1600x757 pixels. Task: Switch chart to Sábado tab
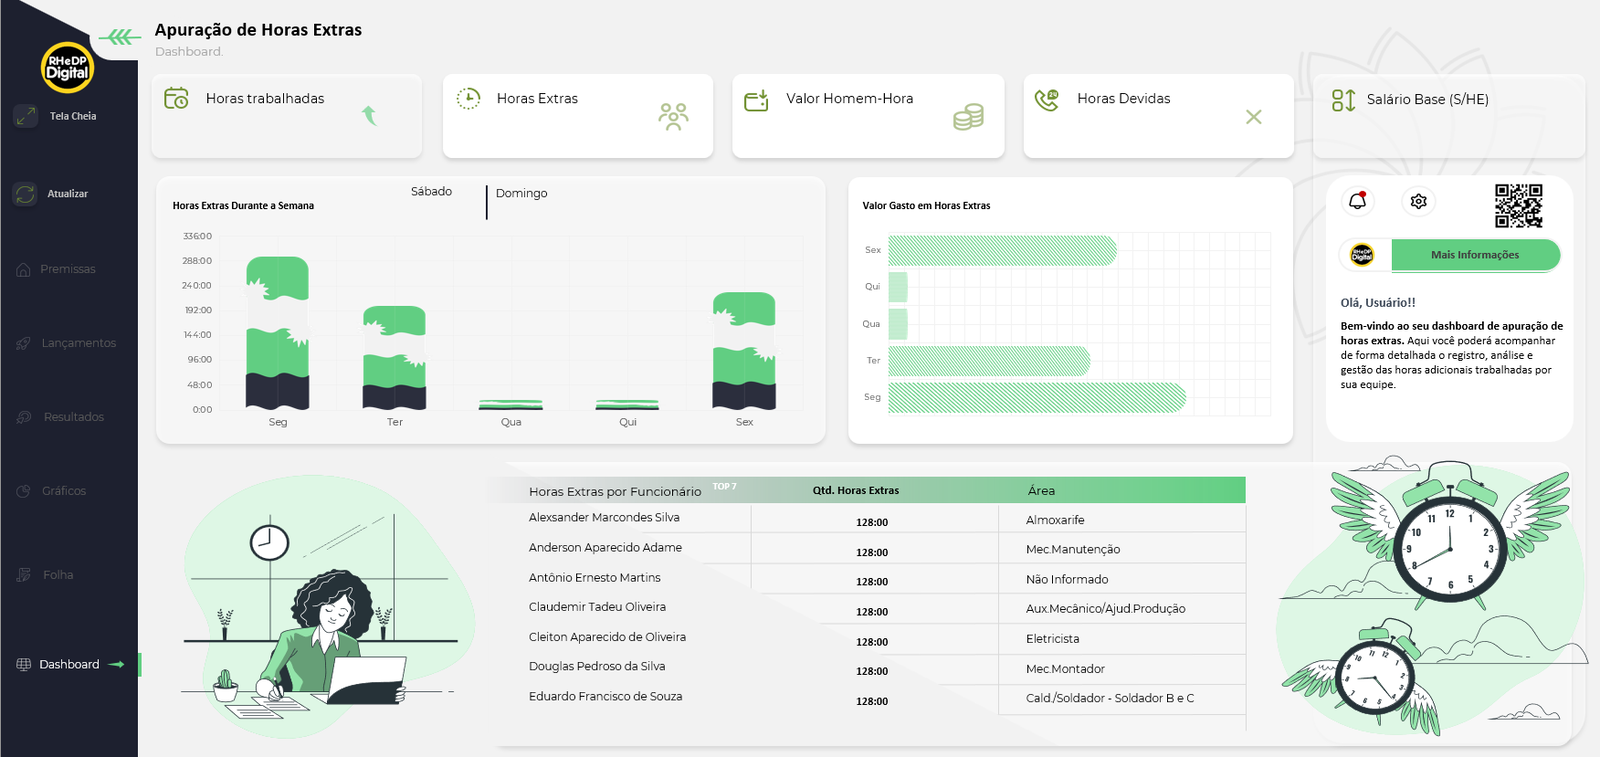pos(431,192)
